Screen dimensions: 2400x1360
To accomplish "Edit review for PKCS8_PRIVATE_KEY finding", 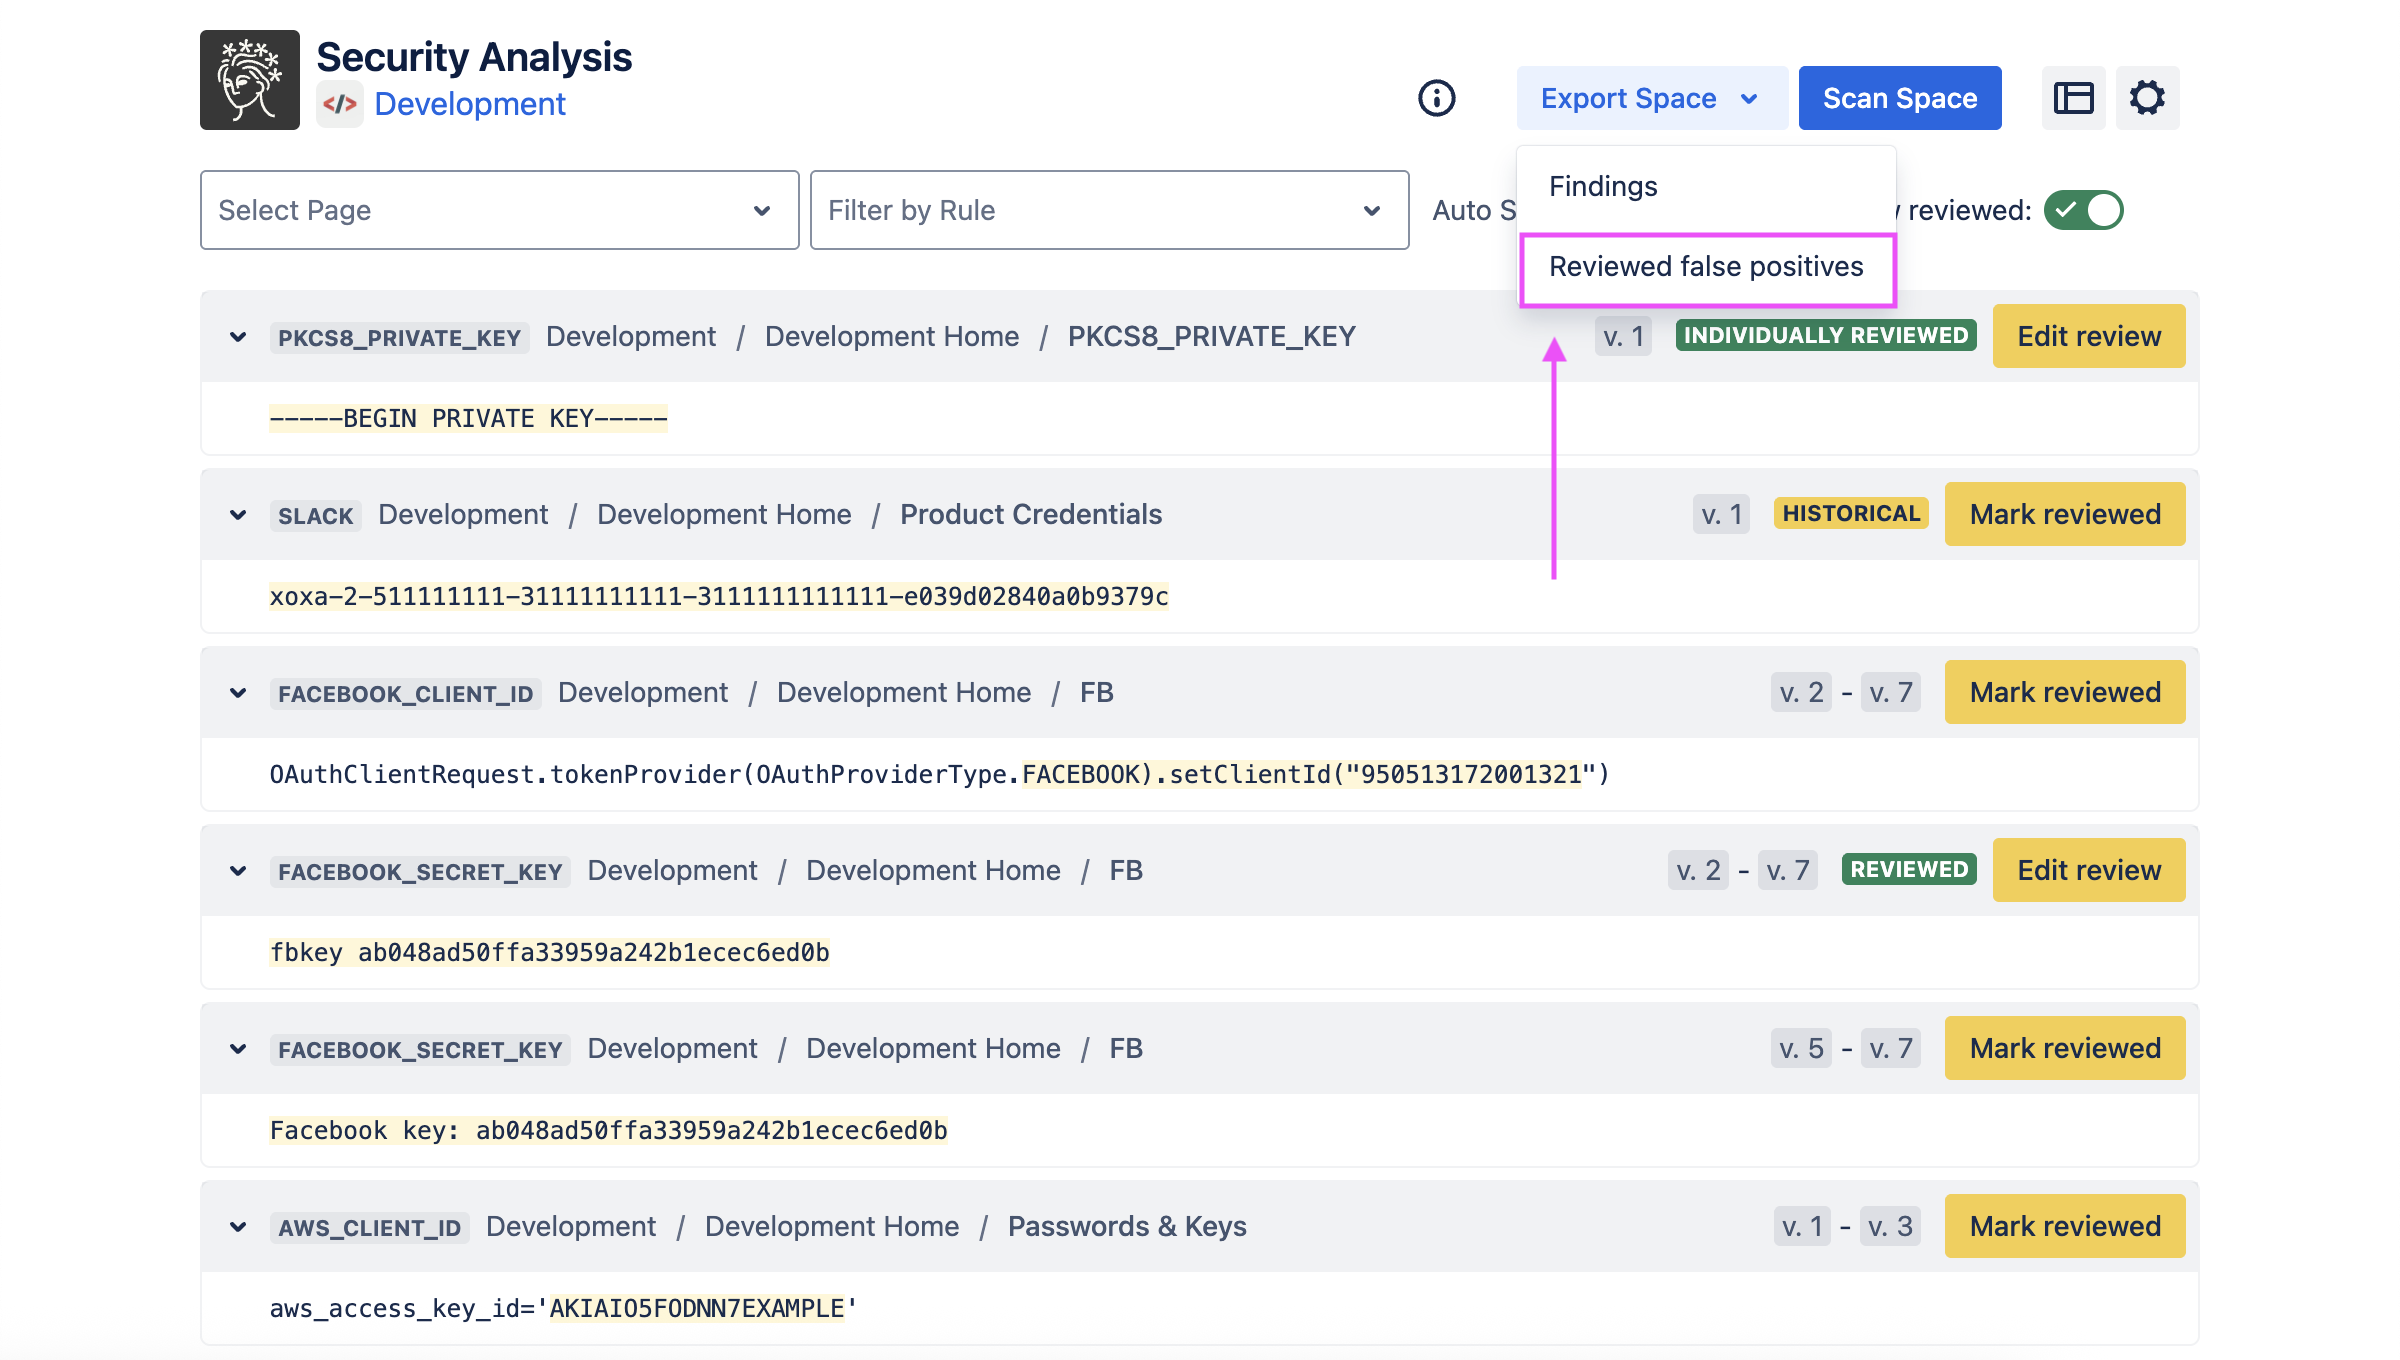I will pyautogui.click(x=2088, y=336).
